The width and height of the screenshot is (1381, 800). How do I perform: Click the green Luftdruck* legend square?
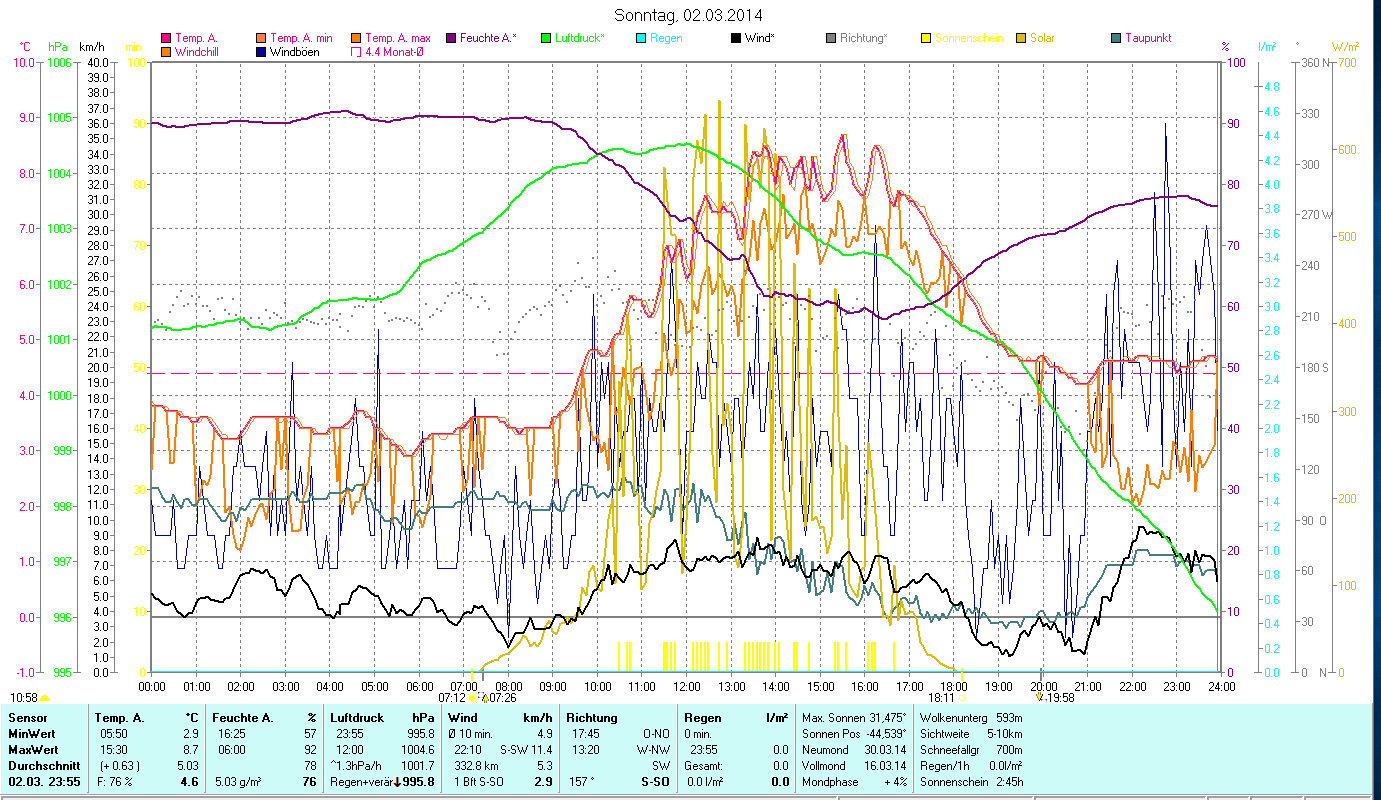(x=546, y=38)
